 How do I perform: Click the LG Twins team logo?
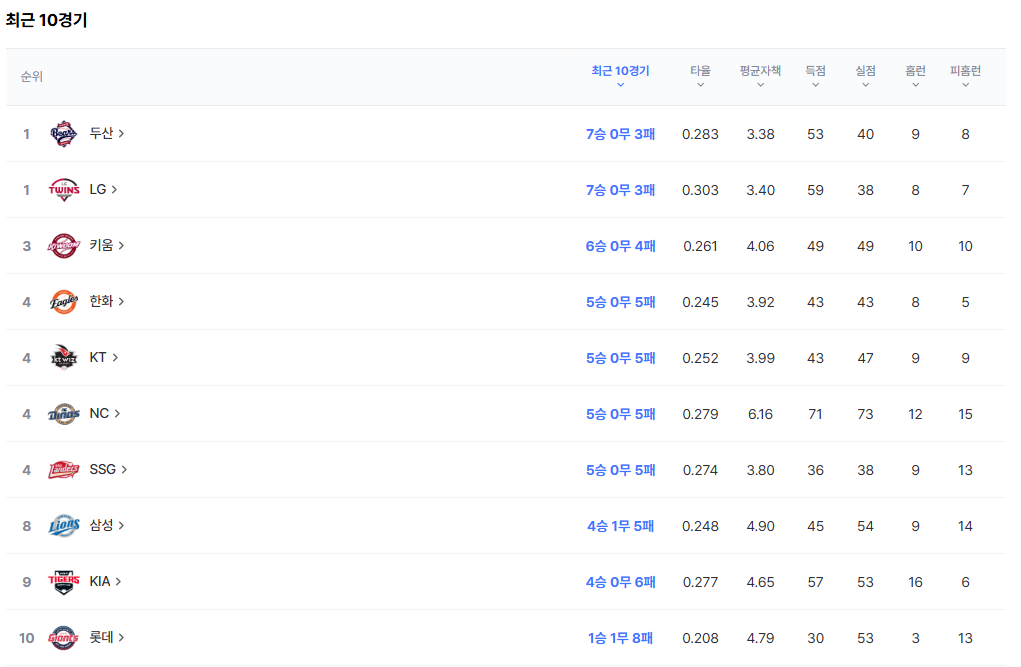tap(63, 190)
